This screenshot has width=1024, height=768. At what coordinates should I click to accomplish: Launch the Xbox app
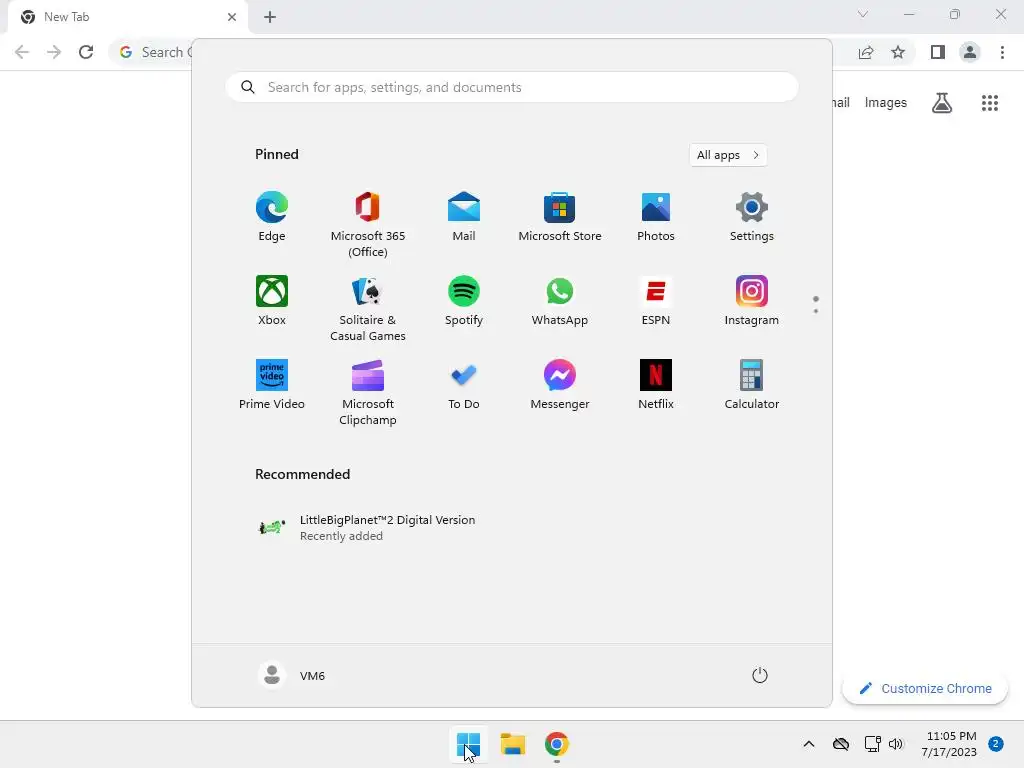tap(272, 300)
